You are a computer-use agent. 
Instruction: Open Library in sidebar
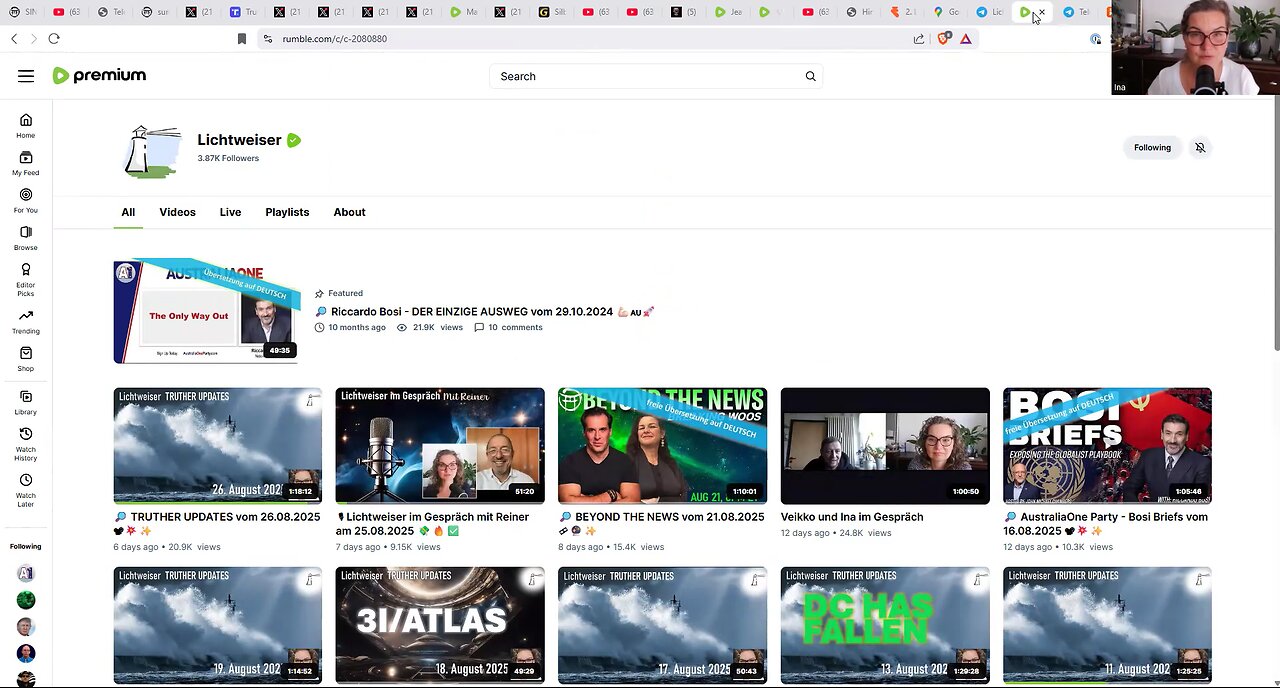(x=26, y=403)
